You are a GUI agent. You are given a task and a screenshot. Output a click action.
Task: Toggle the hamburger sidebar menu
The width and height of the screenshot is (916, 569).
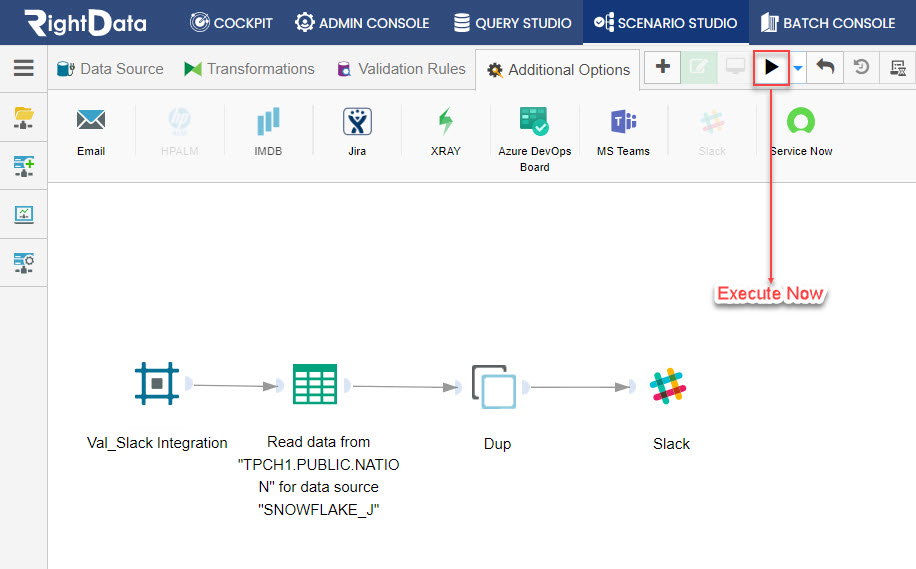[x=23, y=68]
